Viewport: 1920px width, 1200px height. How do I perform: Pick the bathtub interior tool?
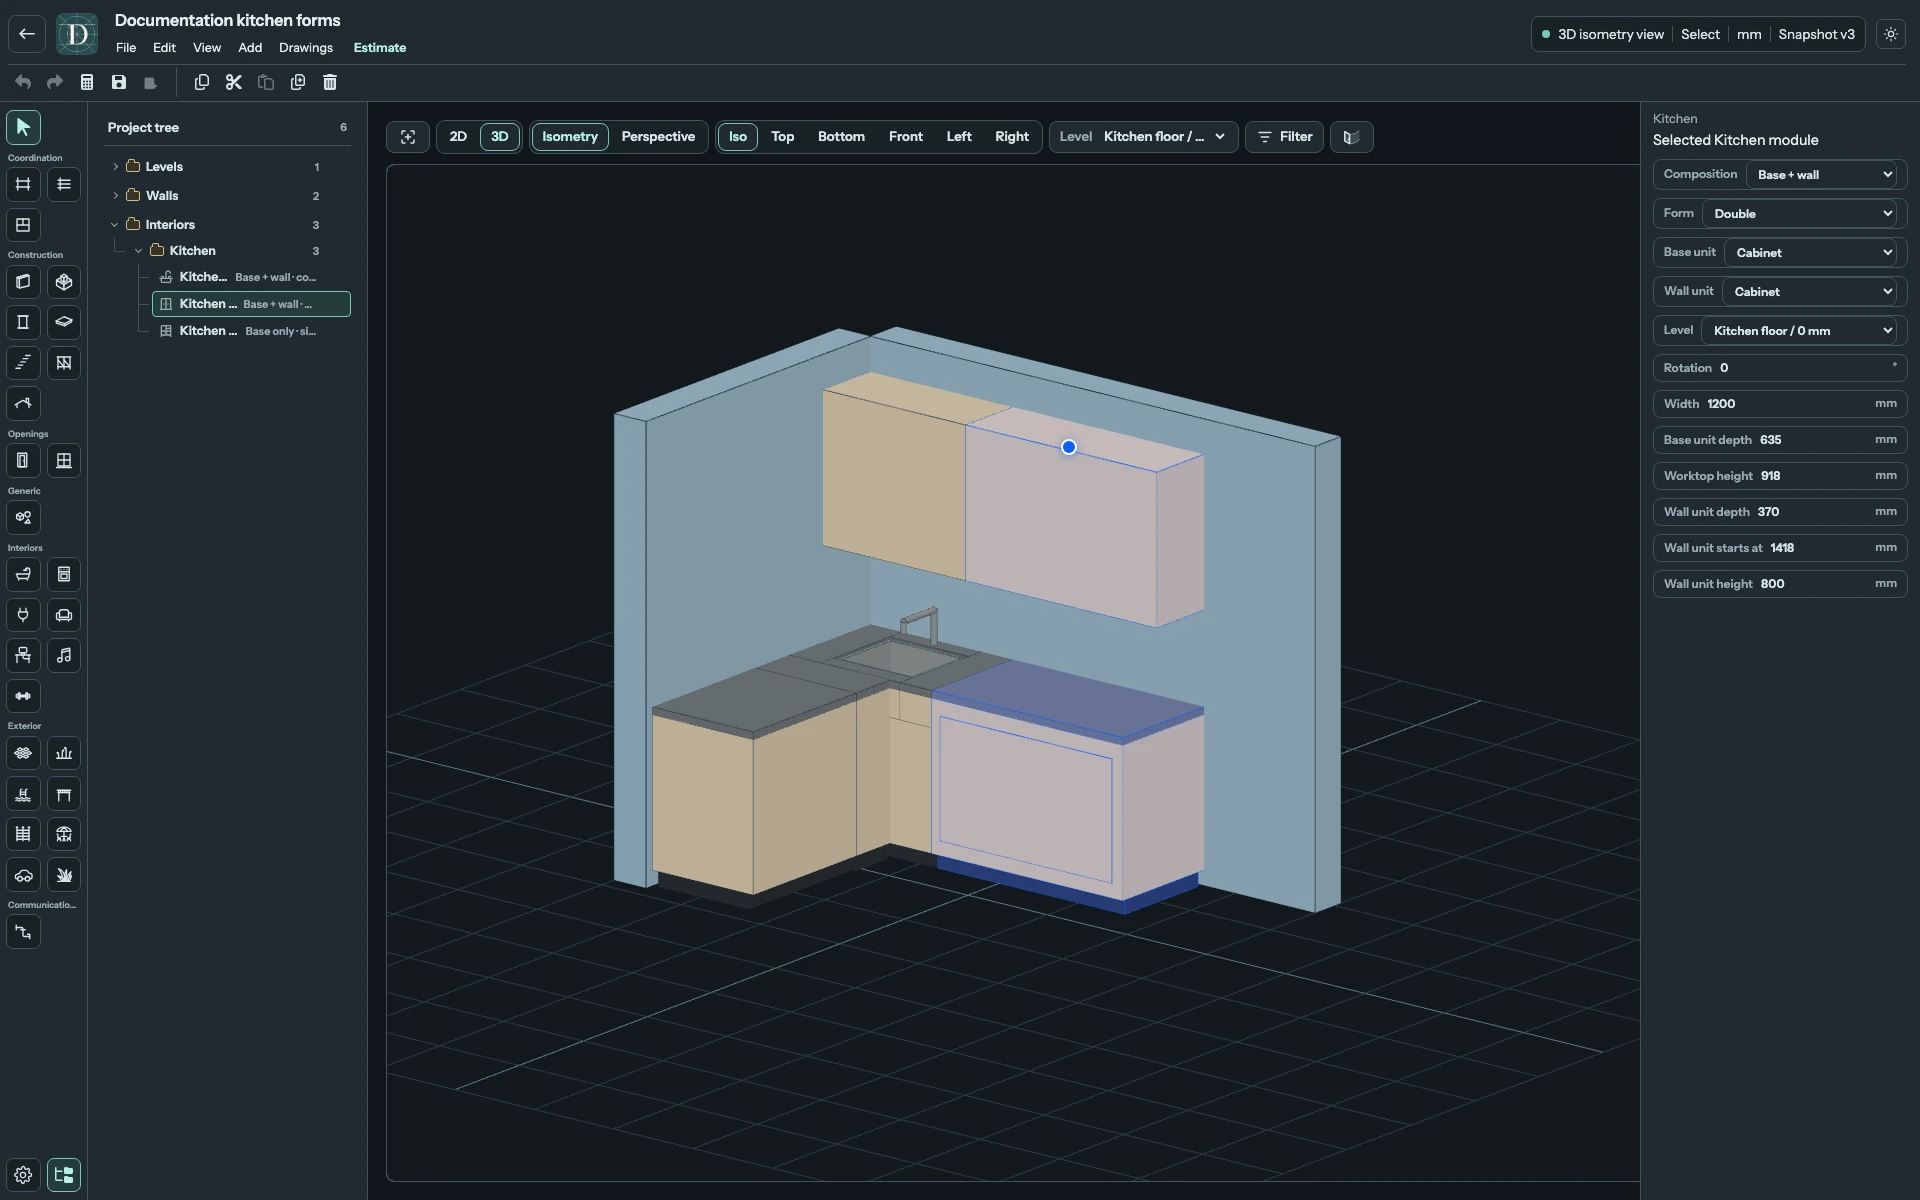coord(23,574)
